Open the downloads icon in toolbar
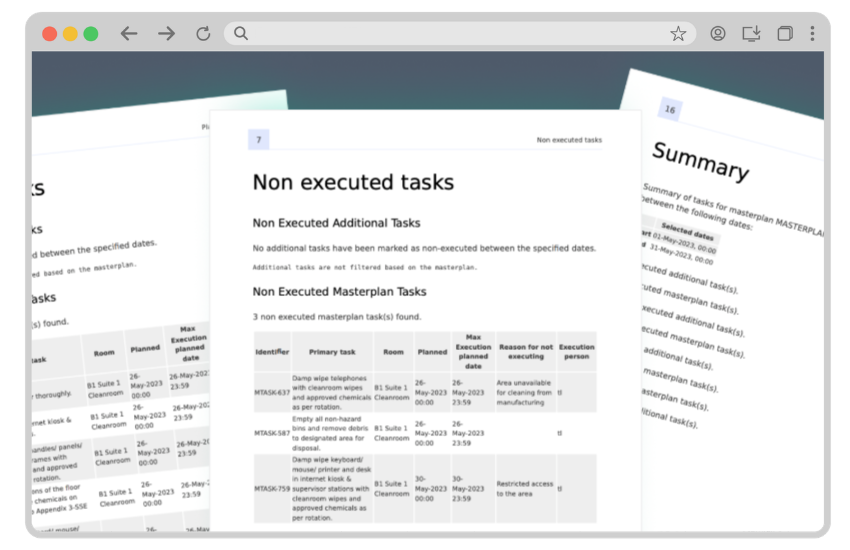 click(751, 33)
